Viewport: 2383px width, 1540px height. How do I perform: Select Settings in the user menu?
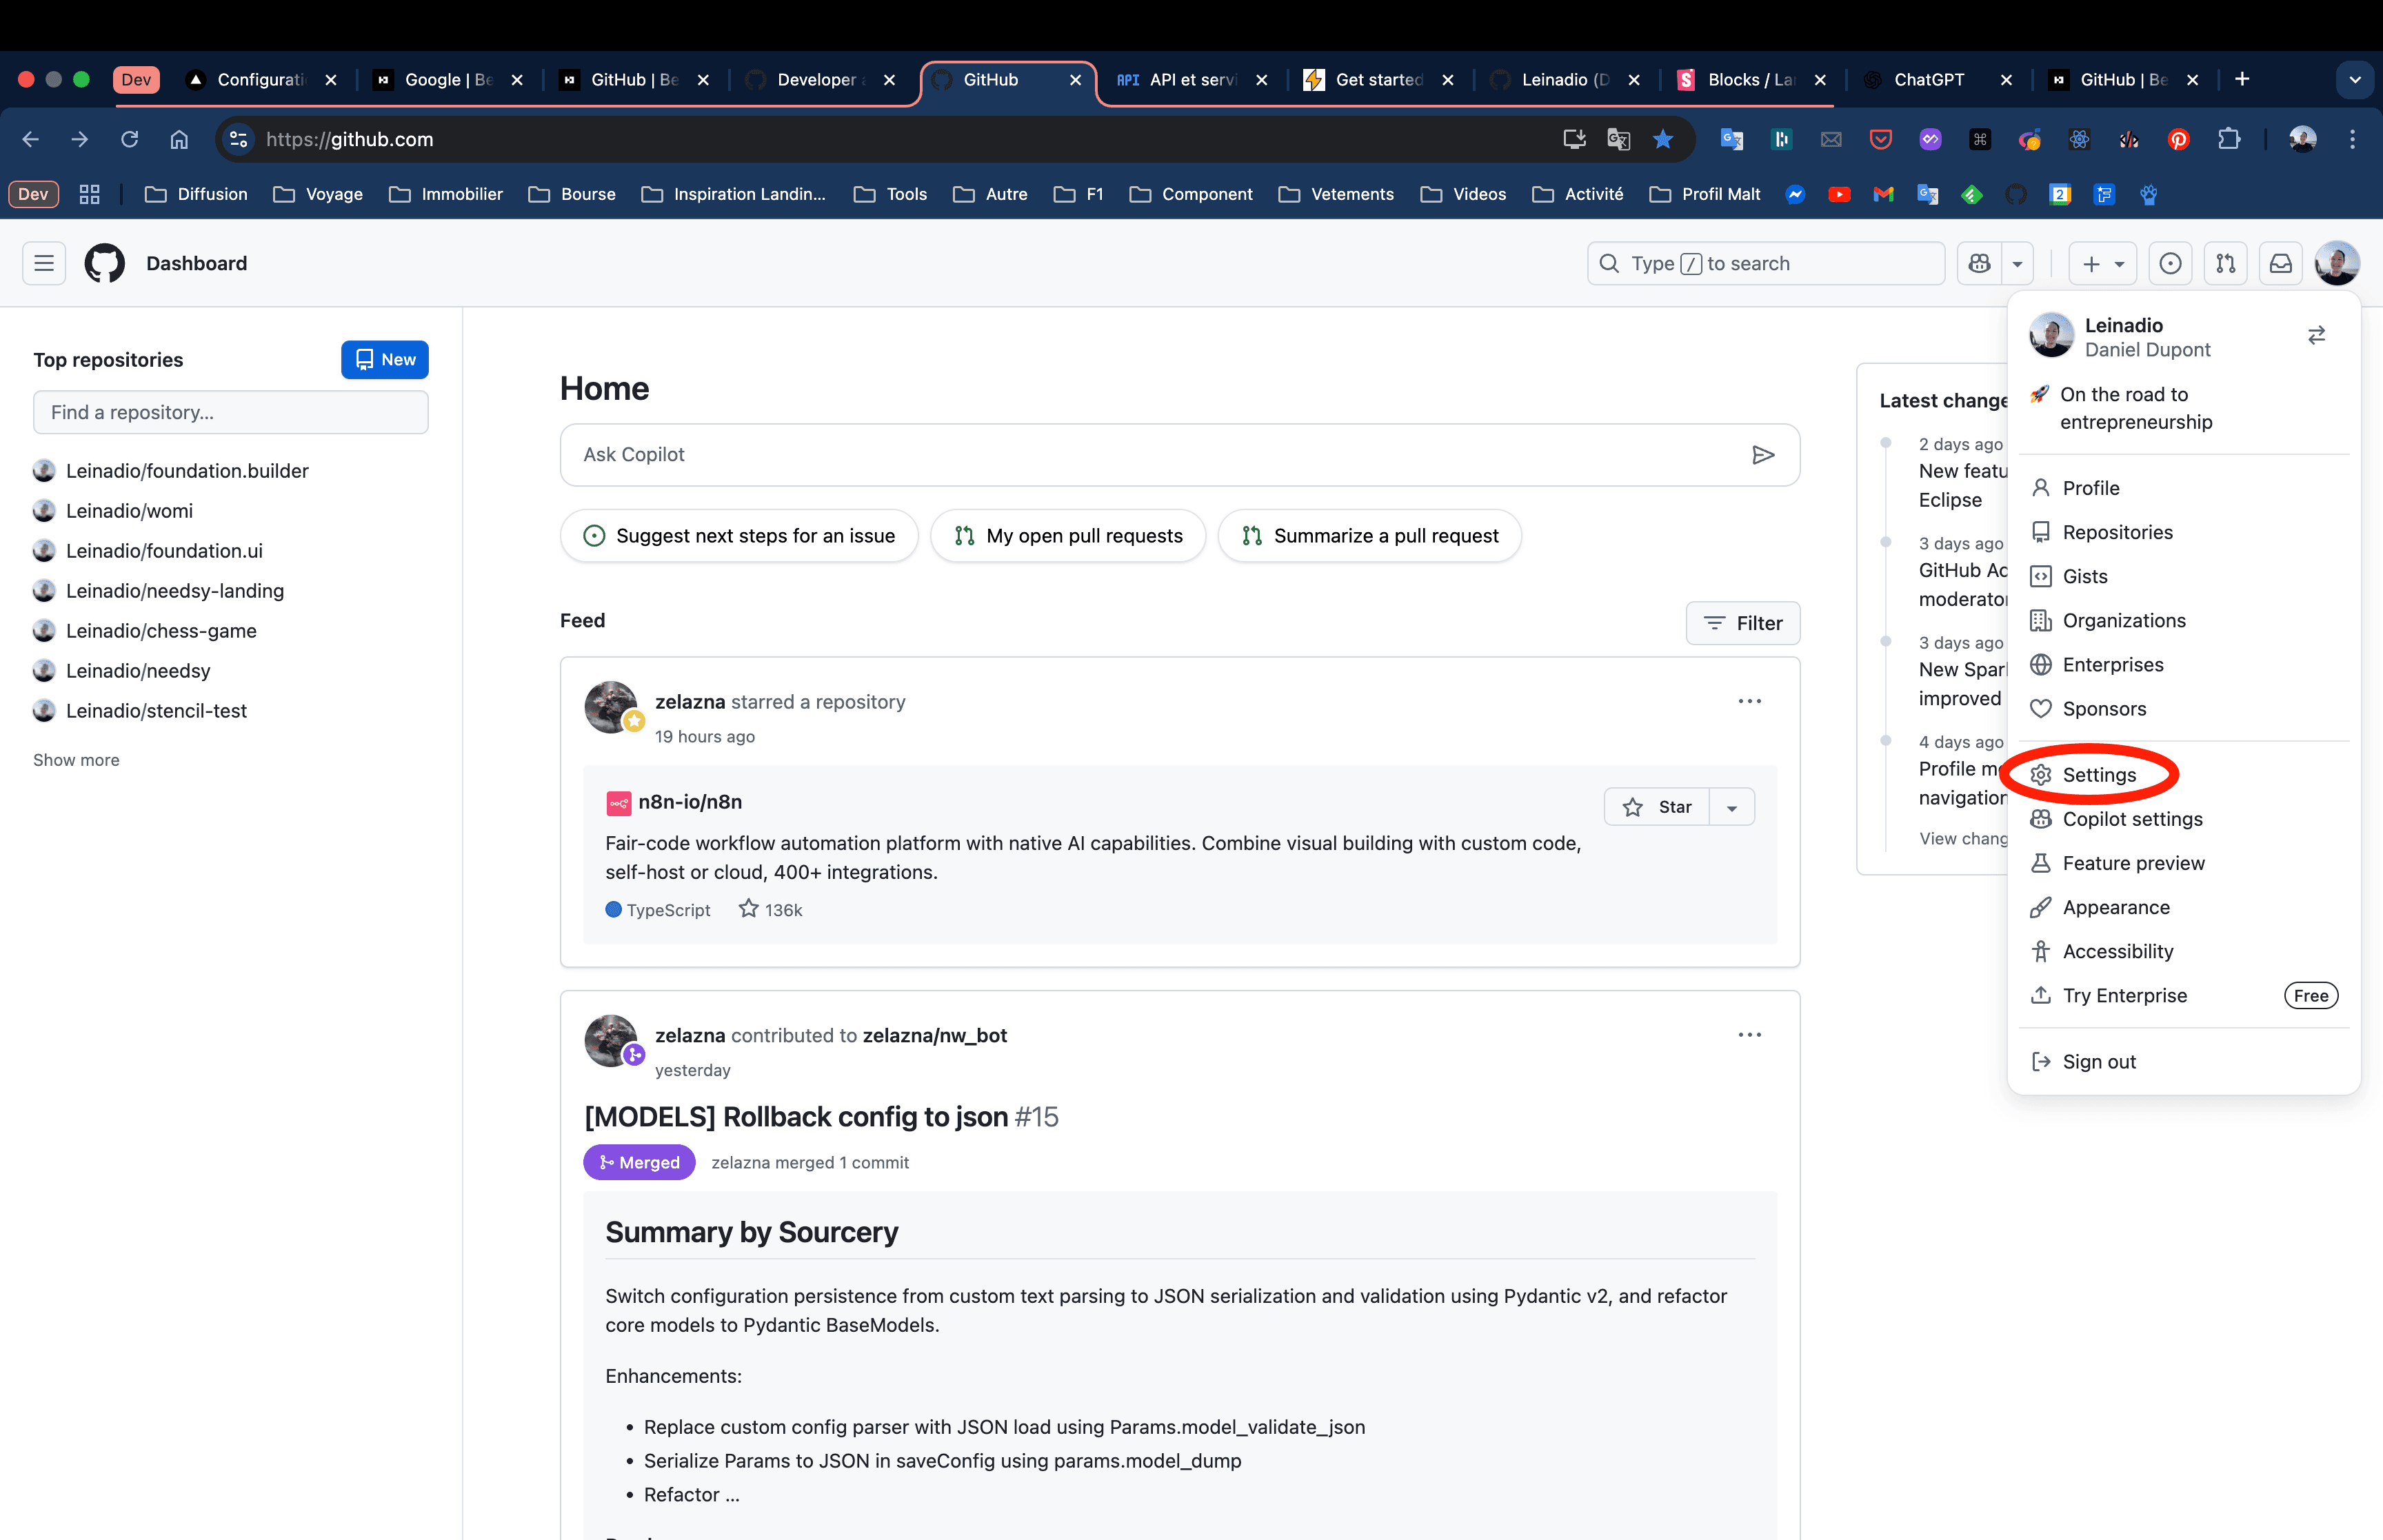2098,775
